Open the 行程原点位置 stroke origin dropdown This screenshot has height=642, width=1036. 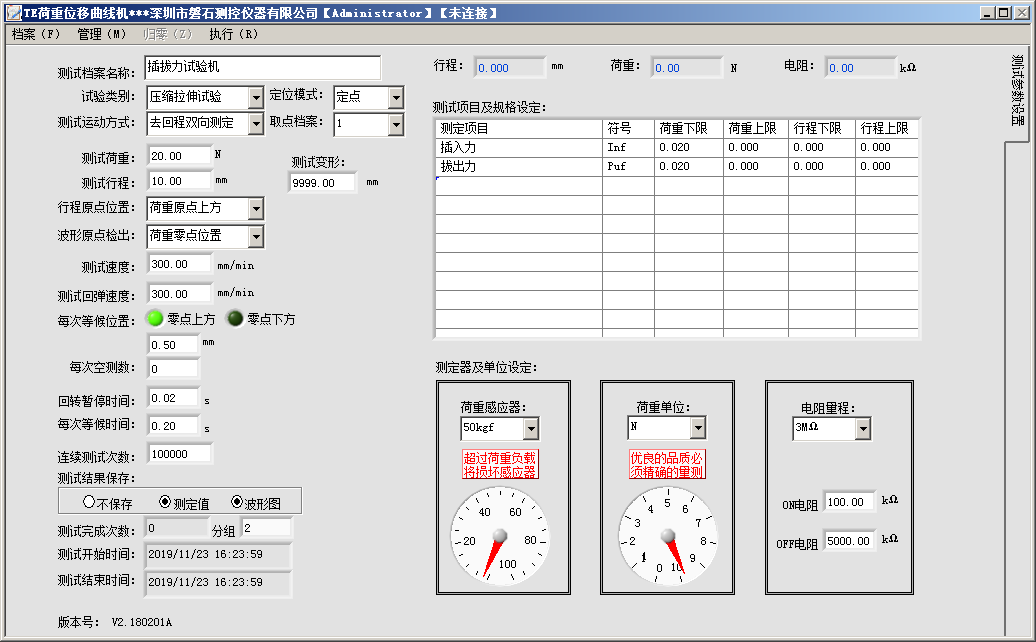(x=257, y=209)
